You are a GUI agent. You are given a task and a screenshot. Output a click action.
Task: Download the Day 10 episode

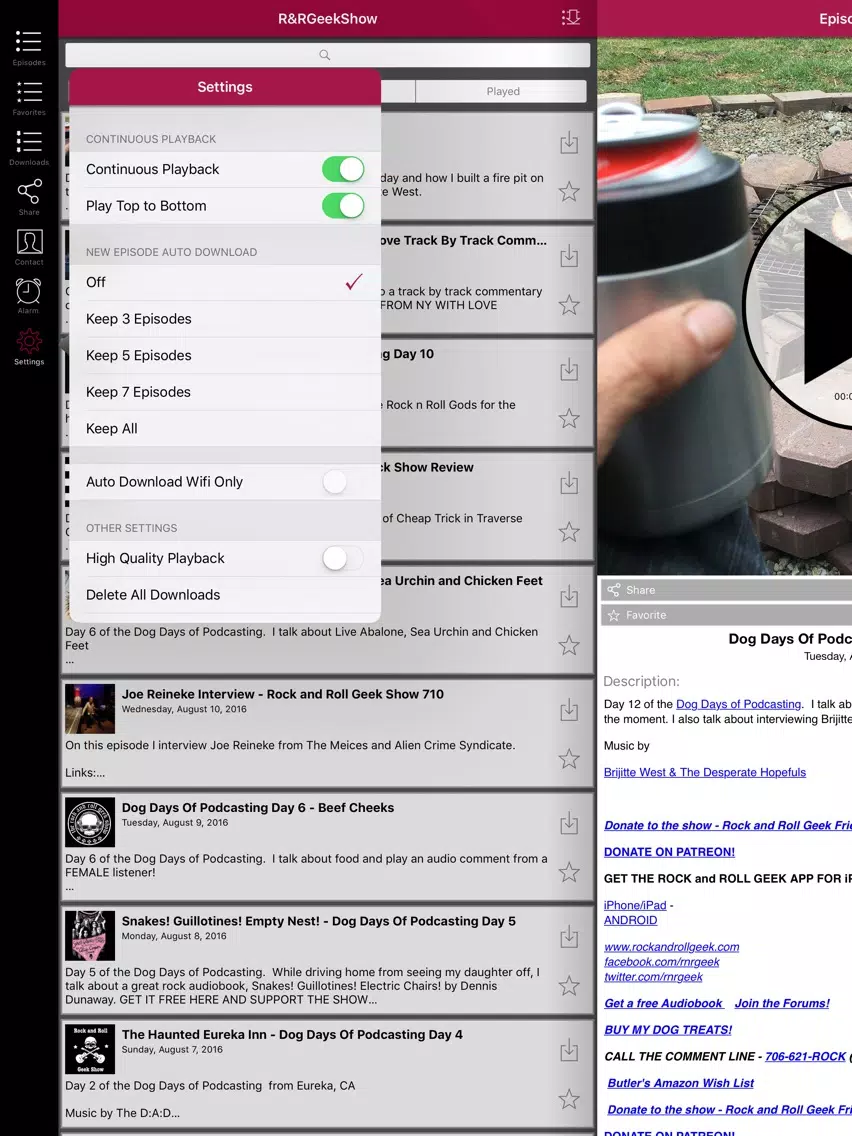tap(569, 369)
